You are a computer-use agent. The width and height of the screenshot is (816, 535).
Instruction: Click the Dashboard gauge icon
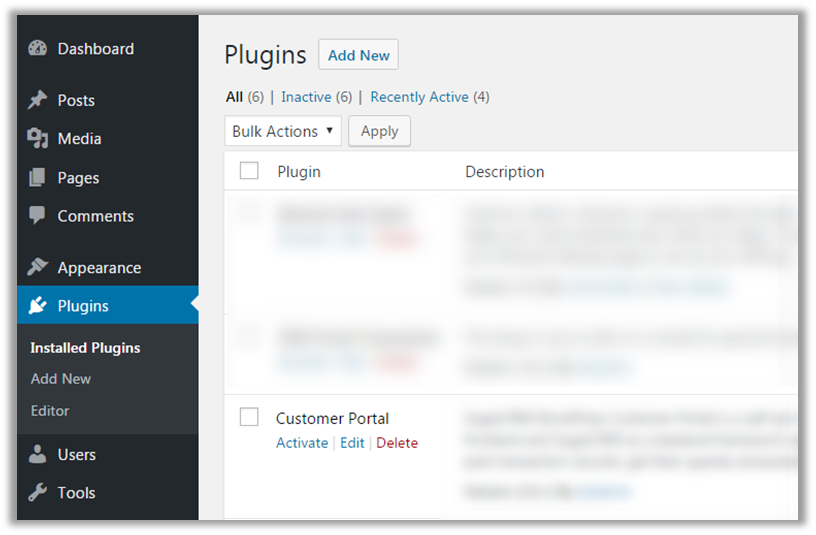pos(38,49)
